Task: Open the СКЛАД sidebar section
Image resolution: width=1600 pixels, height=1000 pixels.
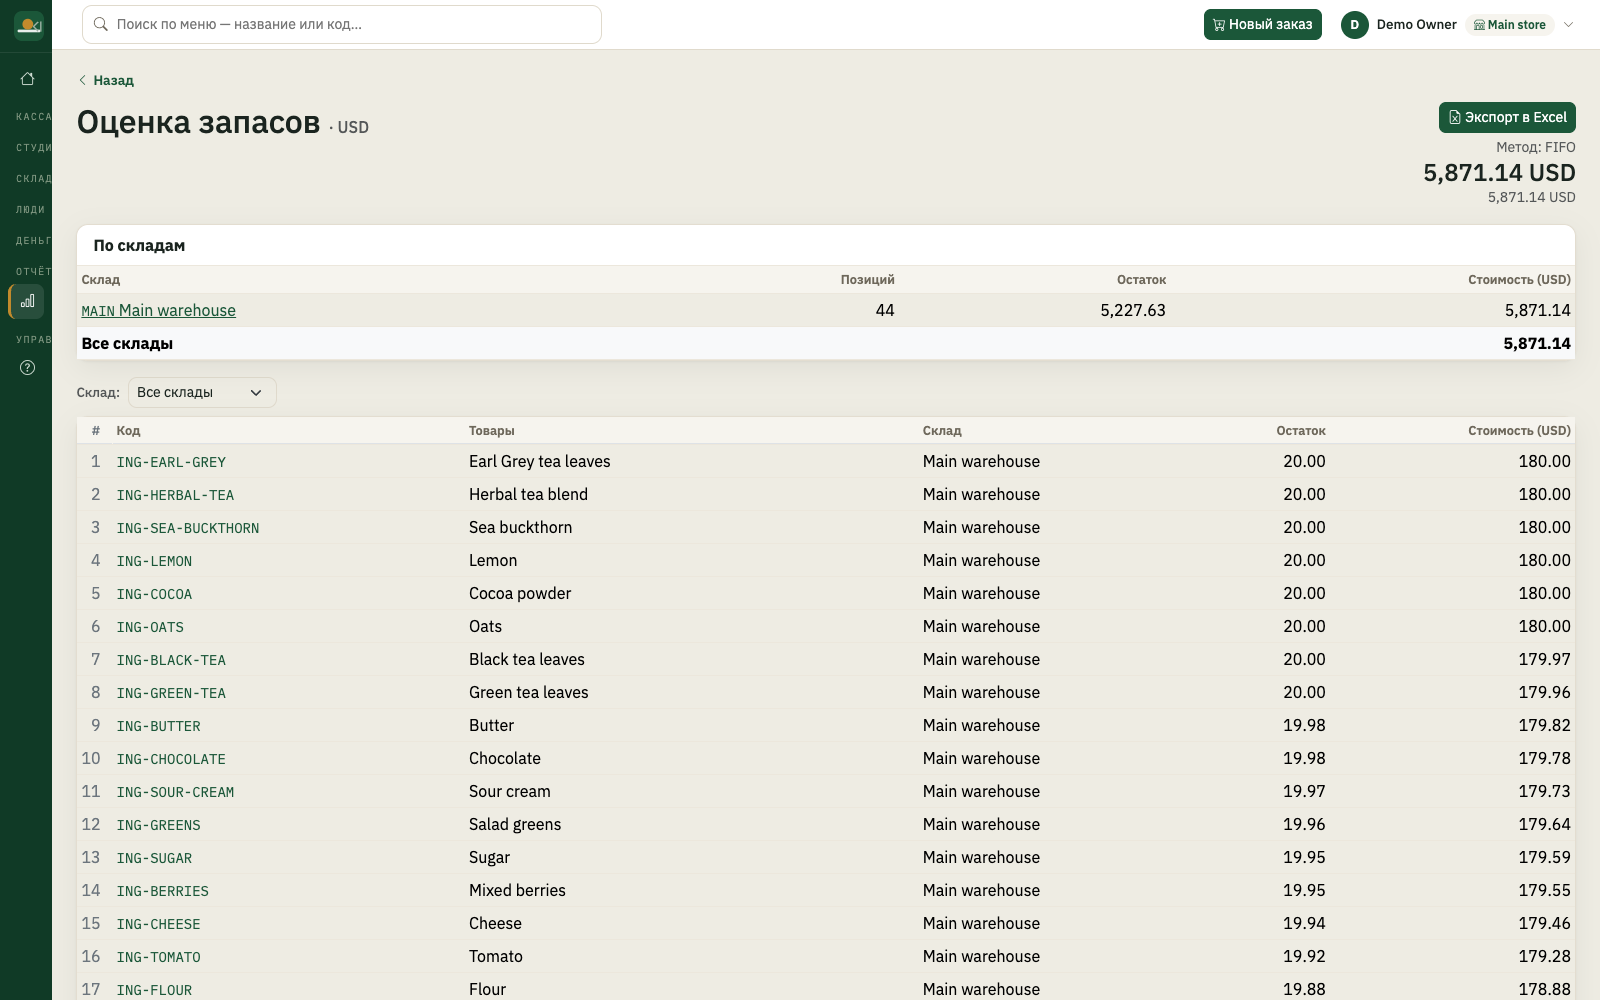Action: (x=33, y=179)
